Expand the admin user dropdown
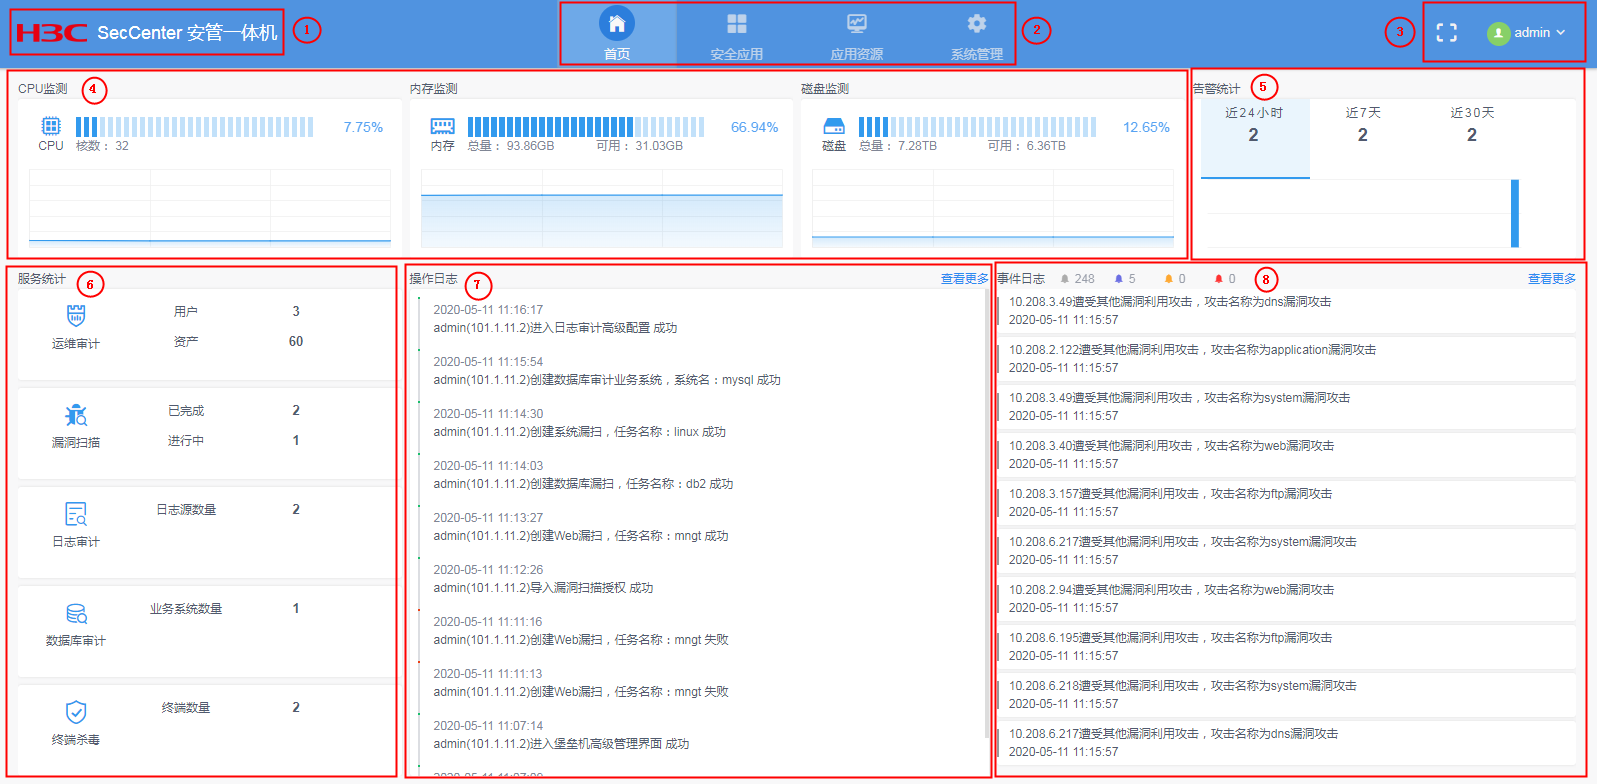Image resolution: width=1597 pixels, height=784 pixels. pyautogui.click(x=1526, y=33)
